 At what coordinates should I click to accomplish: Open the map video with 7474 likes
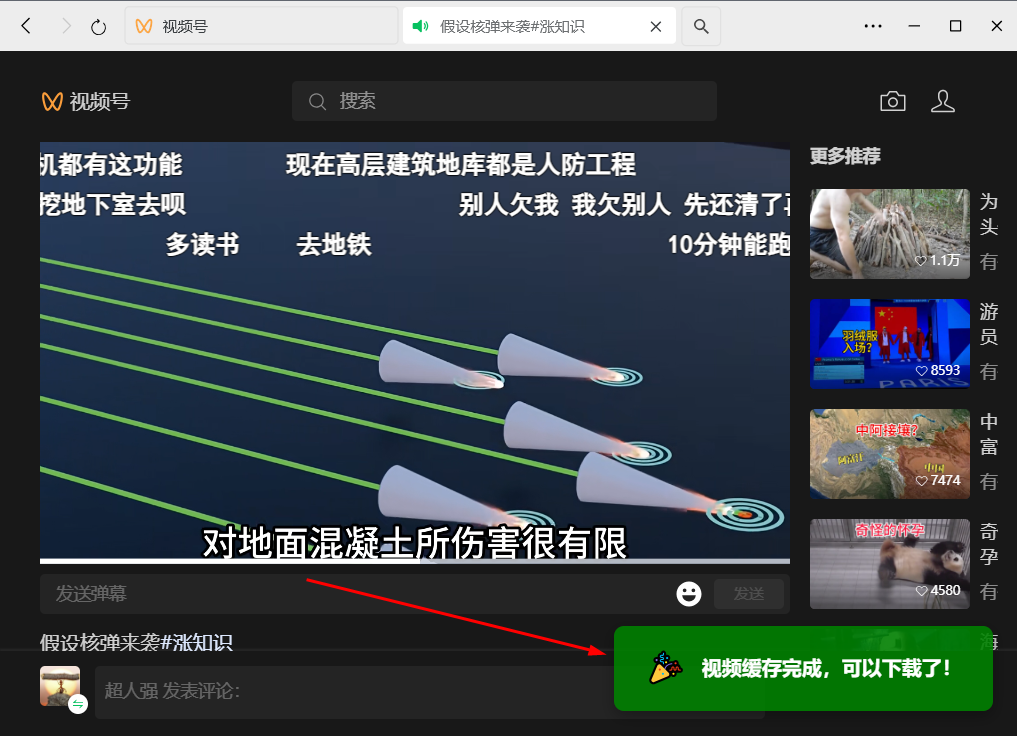coord(889,453)
